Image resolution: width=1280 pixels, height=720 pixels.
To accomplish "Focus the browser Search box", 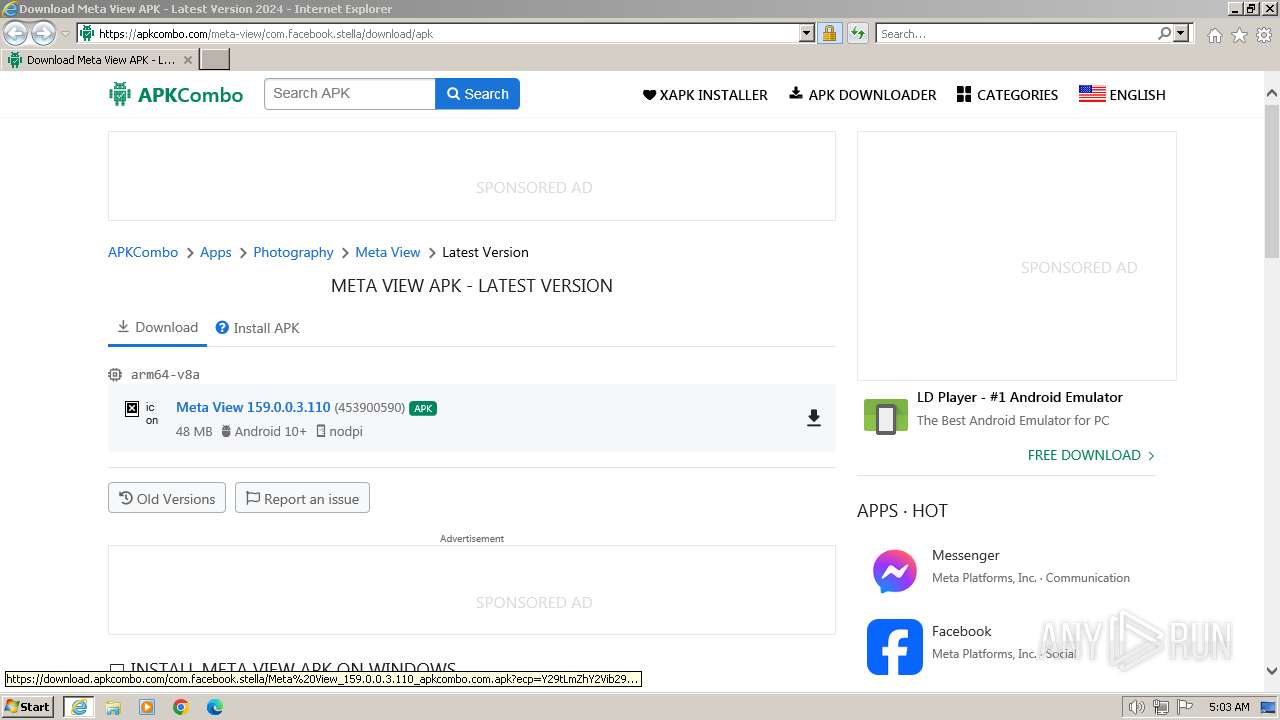I will coord(1016,33).
